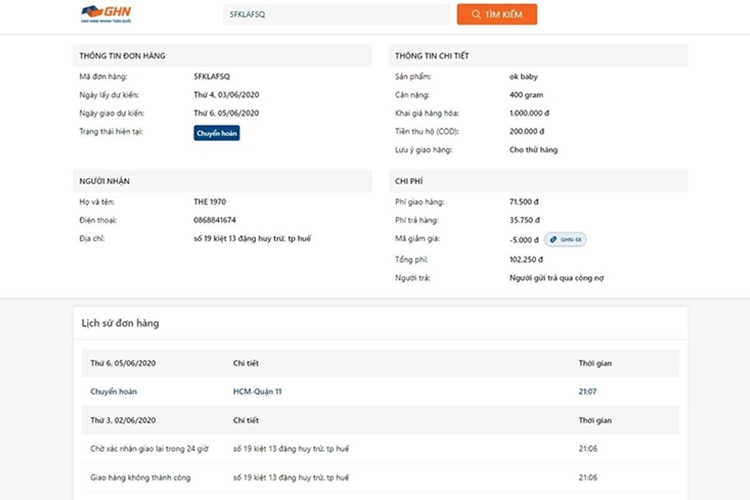Click the GHN-5K discount code tag
750x500 pixels.
(565, 240)
